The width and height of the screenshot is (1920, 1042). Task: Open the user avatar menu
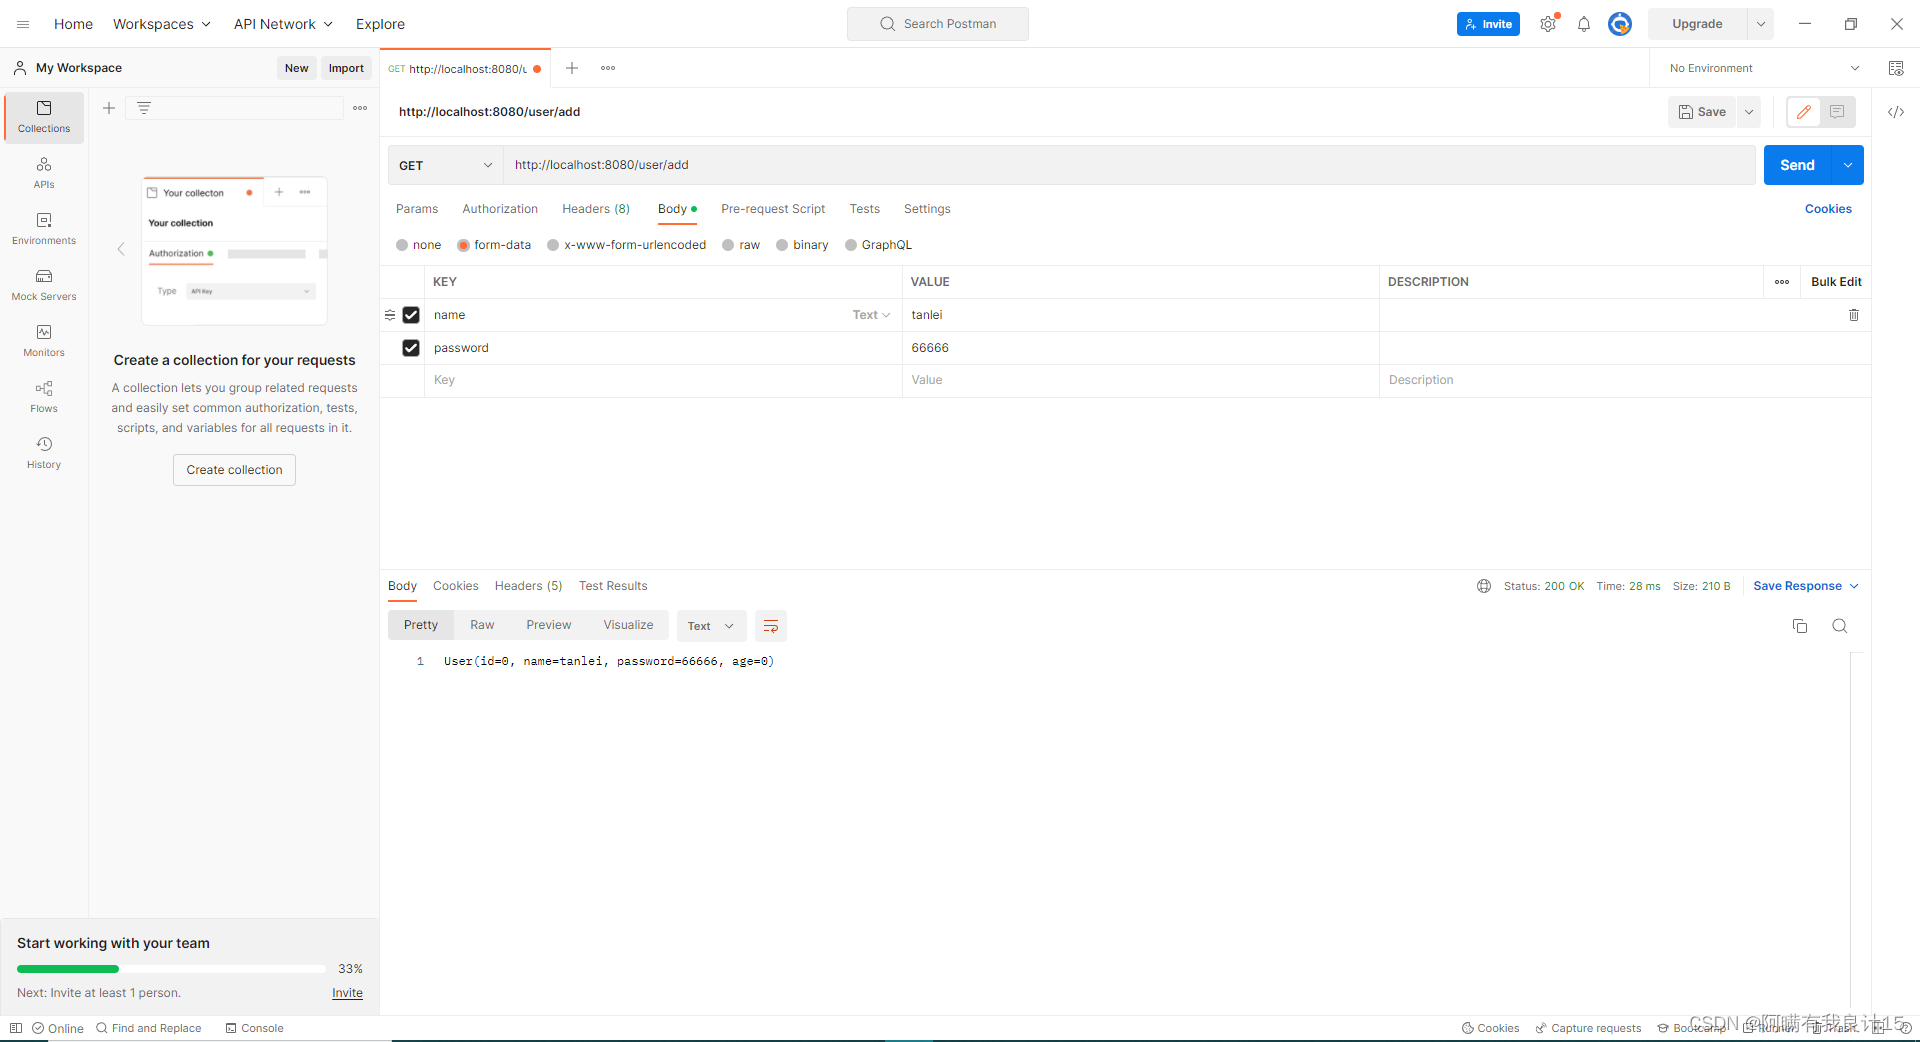coord(1620,24)
